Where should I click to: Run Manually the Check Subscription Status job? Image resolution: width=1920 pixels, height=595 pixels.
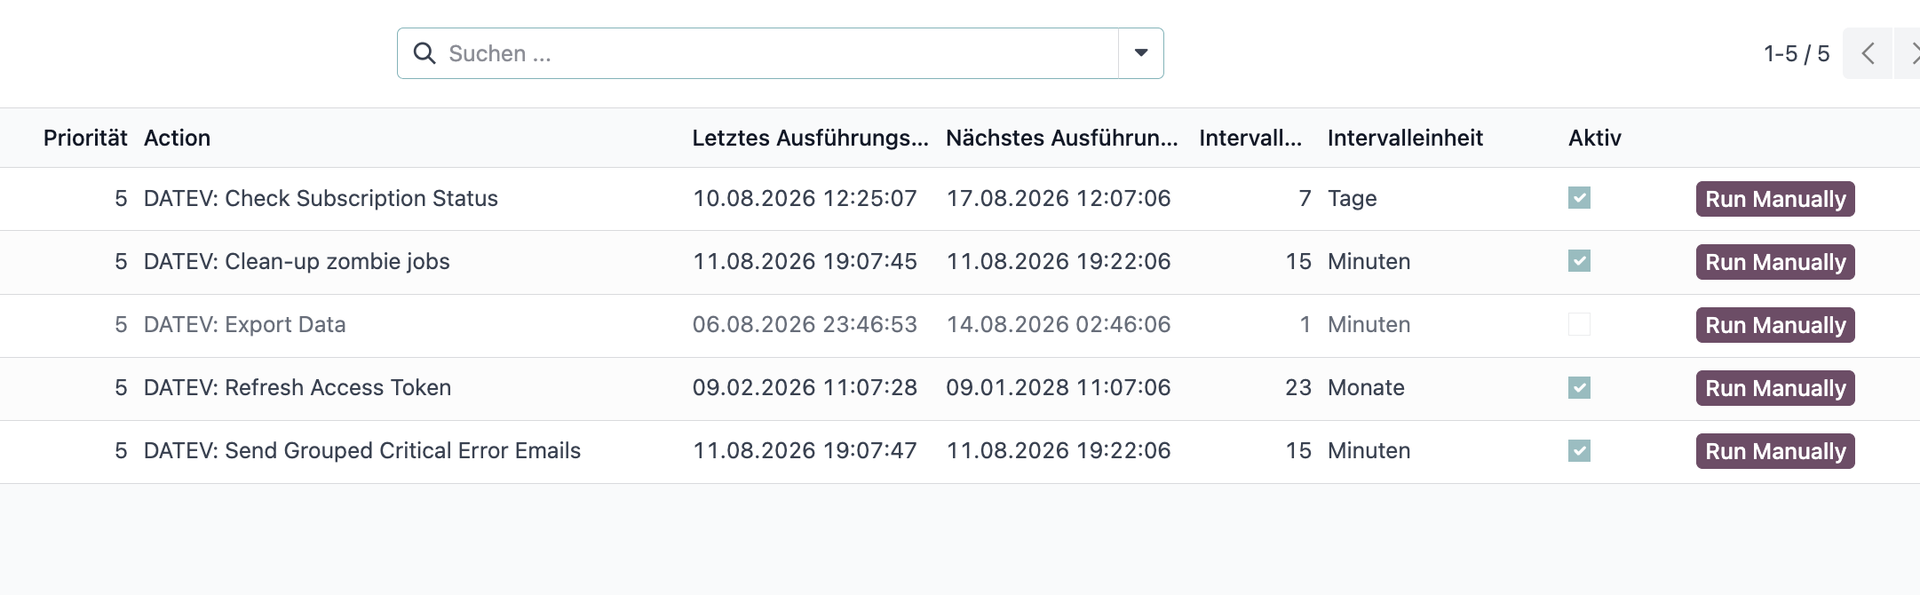tap(1775, 199)
